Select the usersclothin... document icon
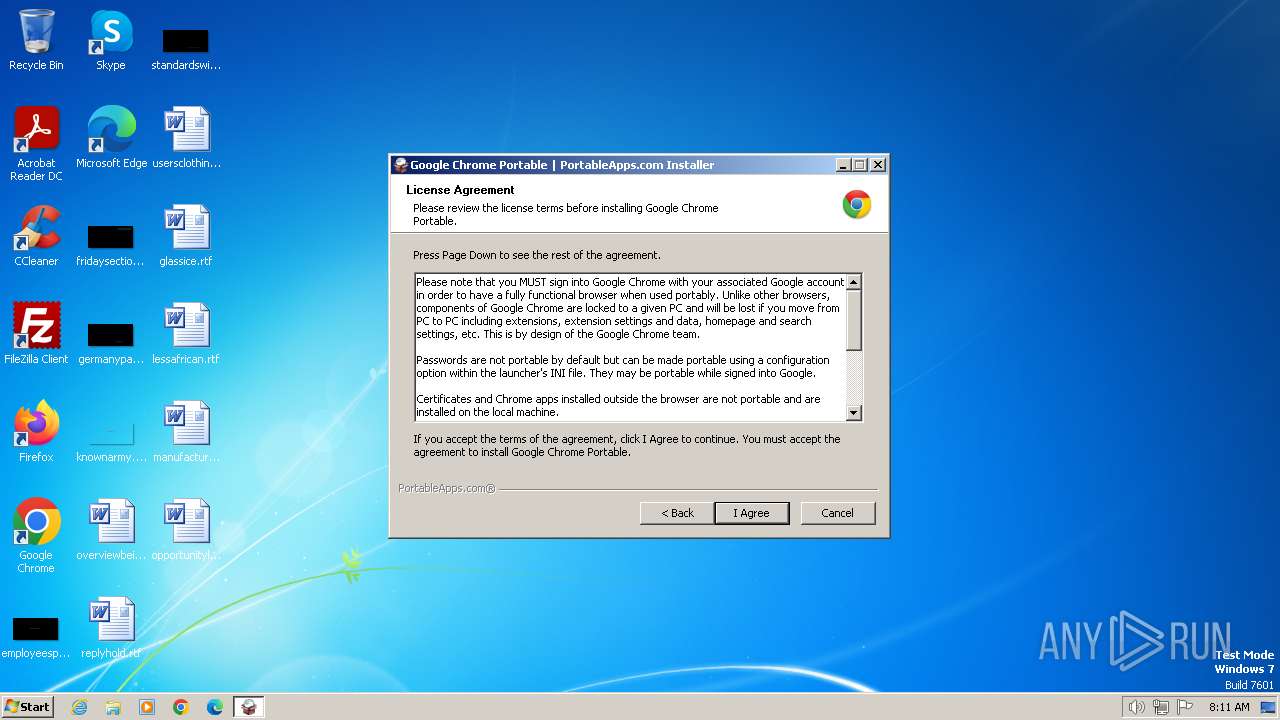 (186, 137)
